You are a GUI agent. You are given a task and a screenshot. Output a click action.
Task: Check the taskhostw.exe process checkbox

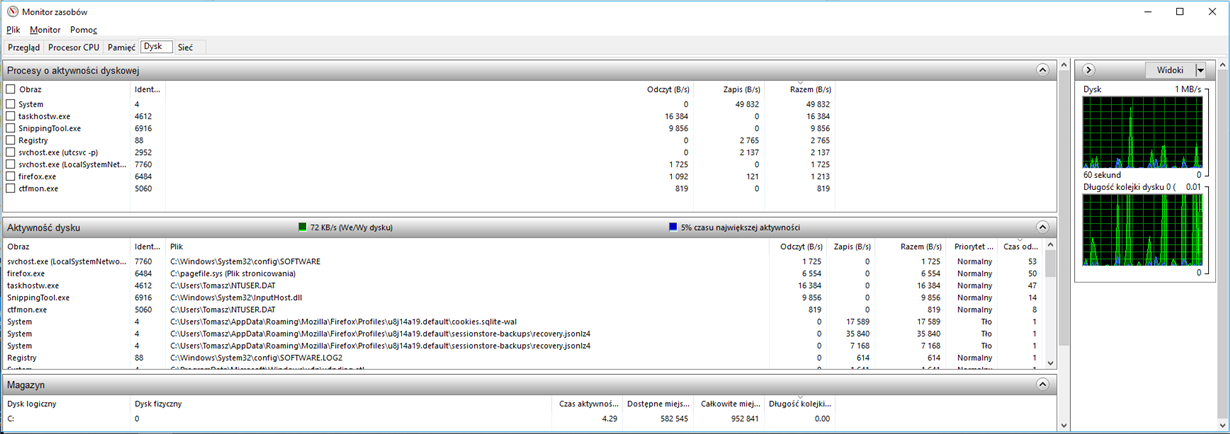(11, 116)
